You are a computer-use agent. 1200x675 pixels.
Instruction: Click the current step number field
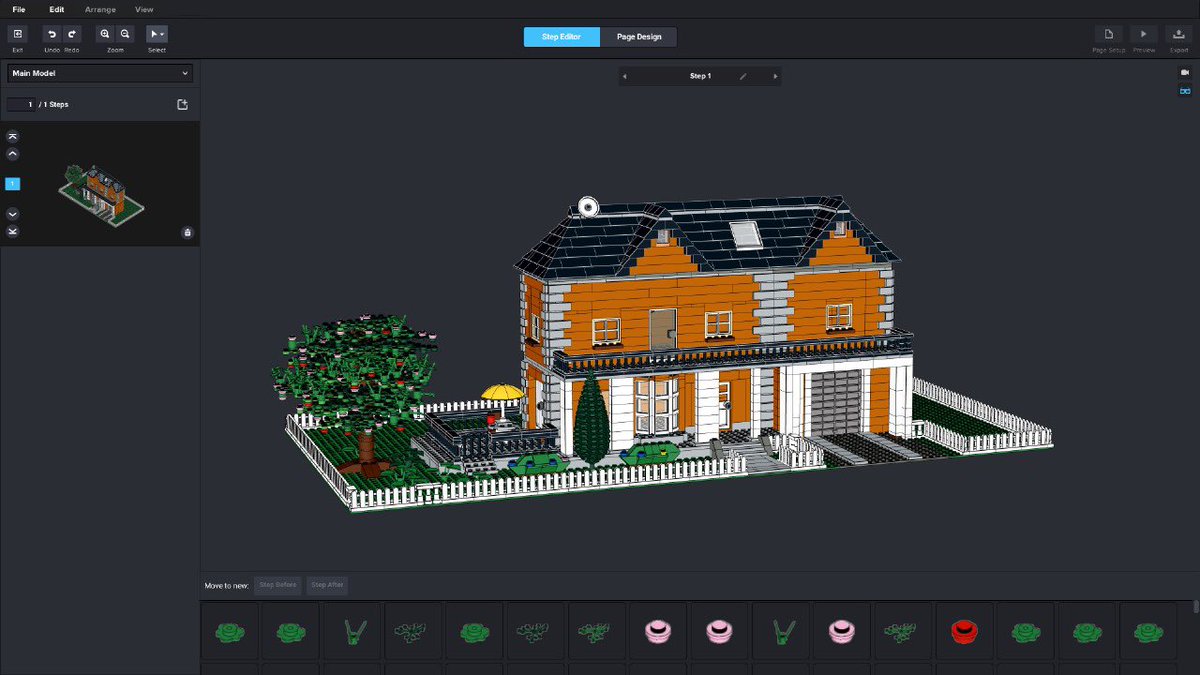click(x=21, y=104)
